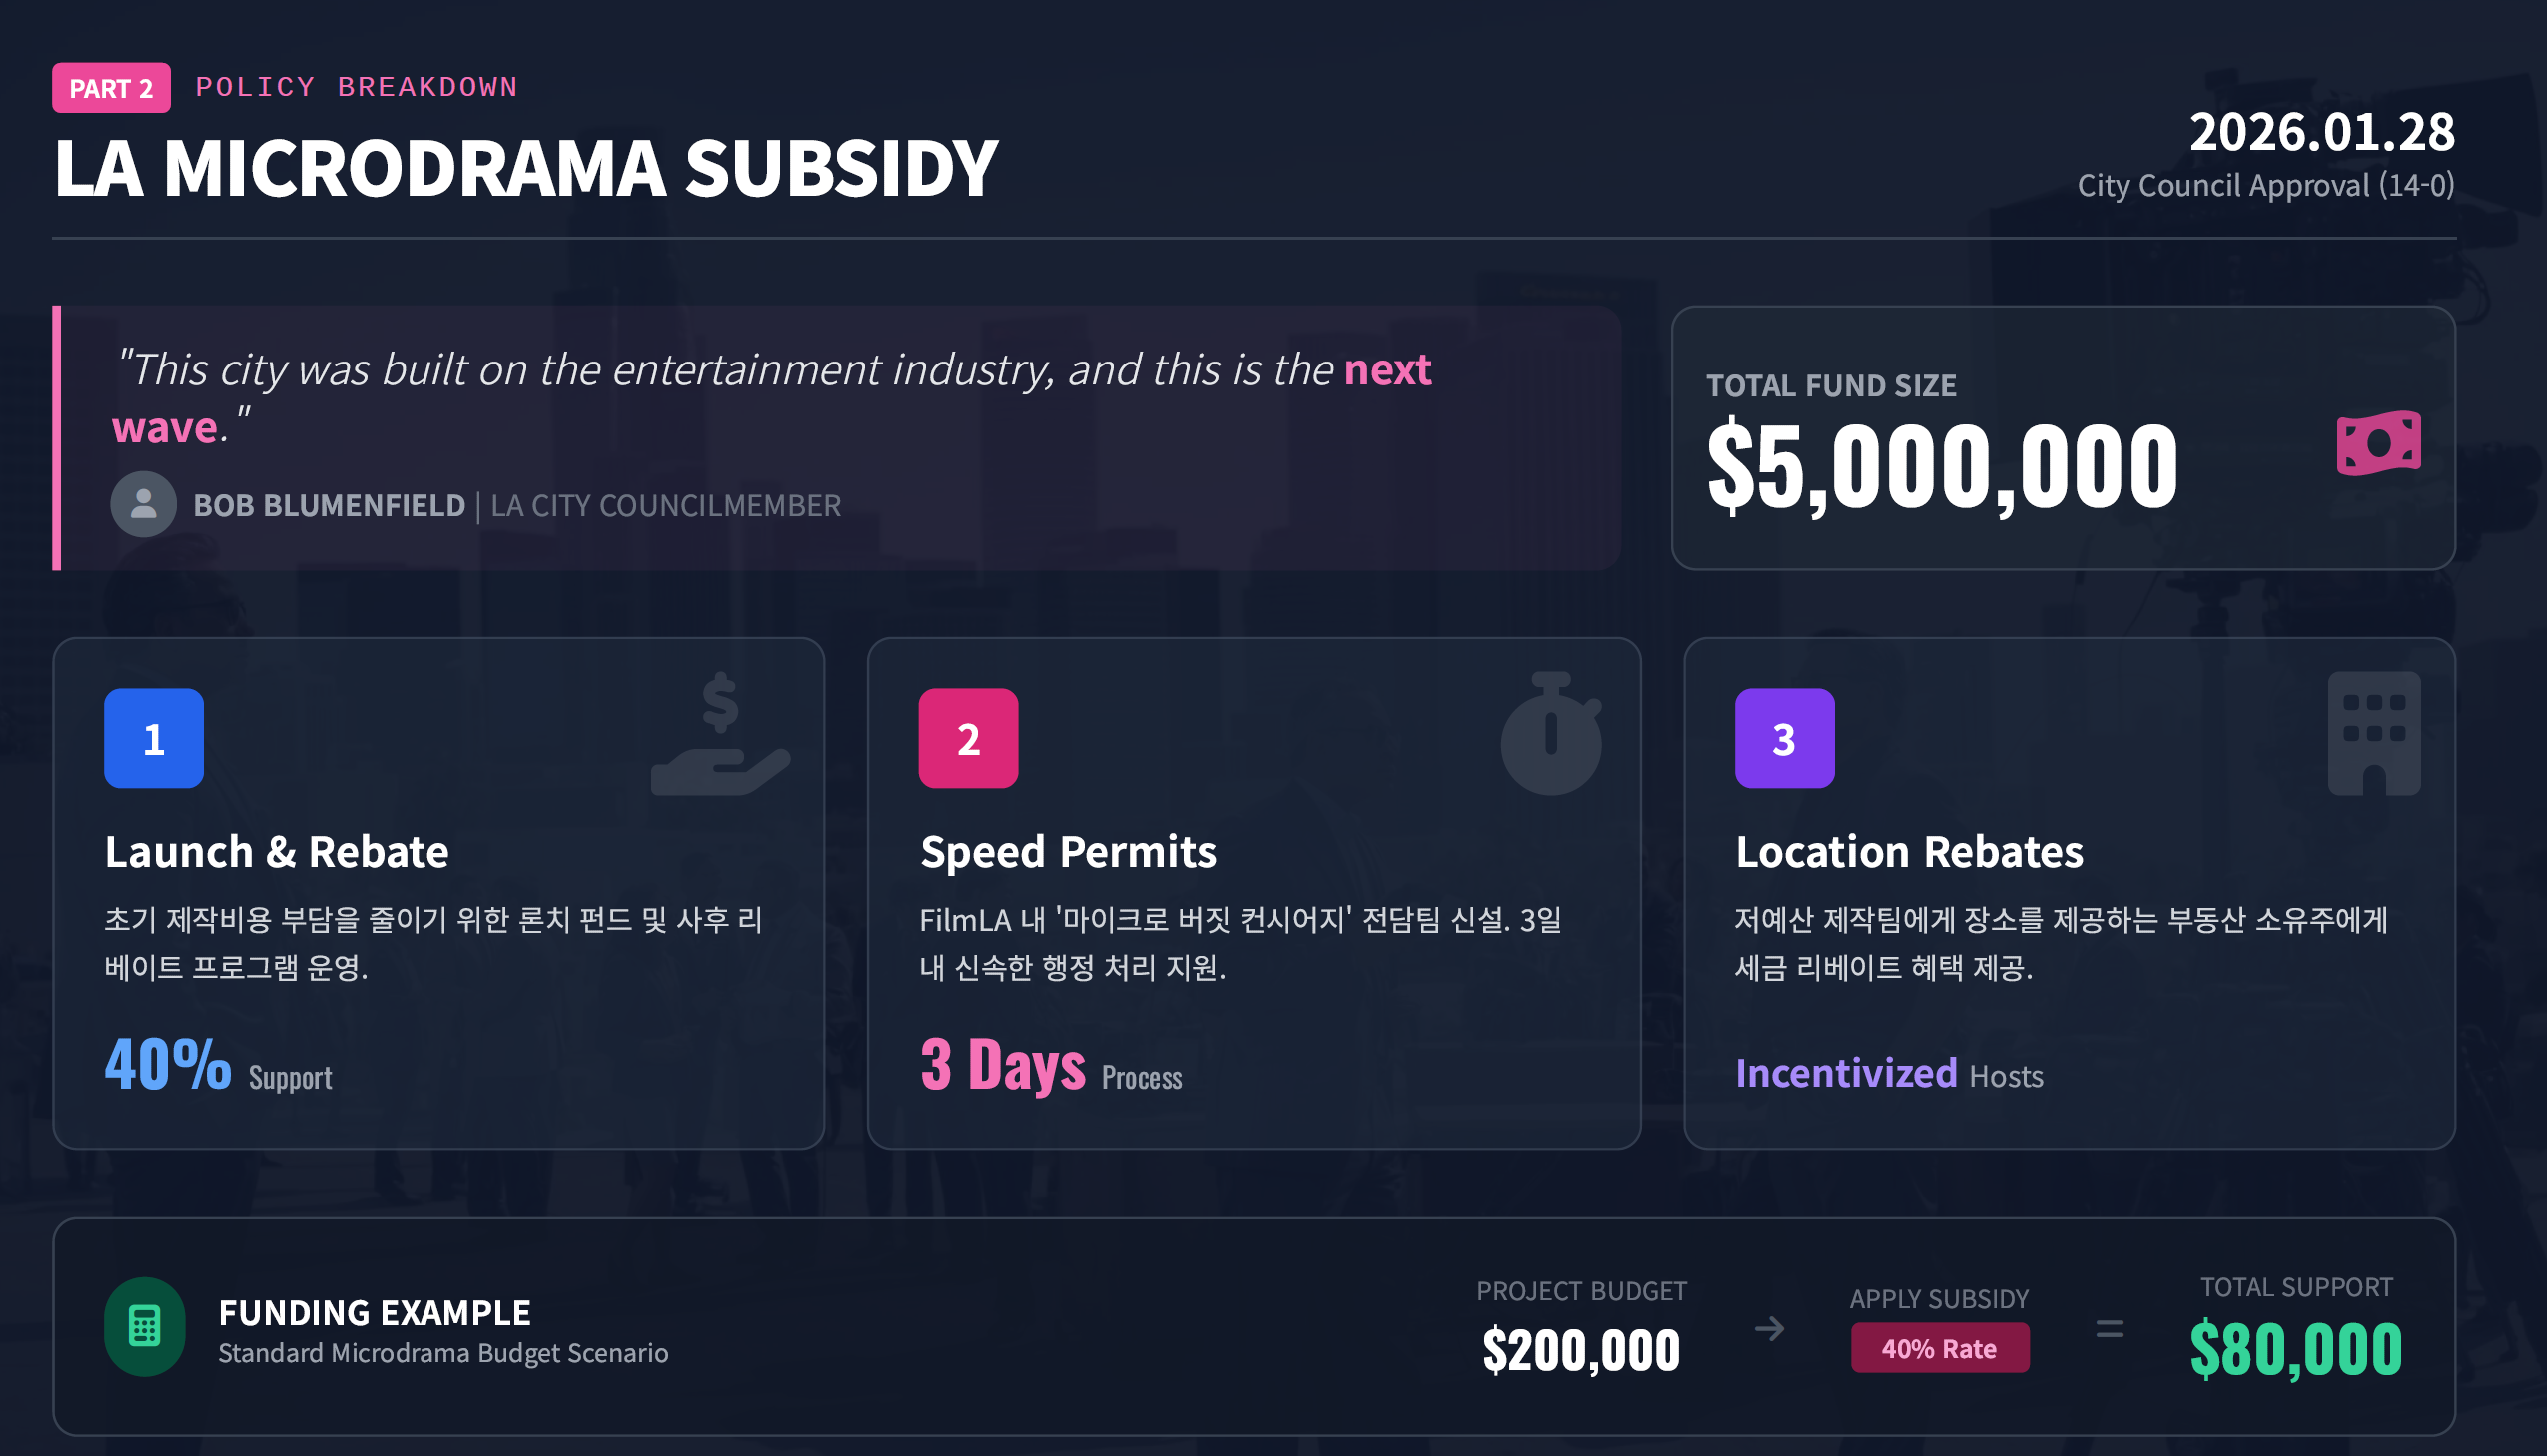Image resolution: width=2547 pixels, height=1456 pixels.
Task: Click the LA MICRODRAMA SUBSIDY title
Action: 526,168
